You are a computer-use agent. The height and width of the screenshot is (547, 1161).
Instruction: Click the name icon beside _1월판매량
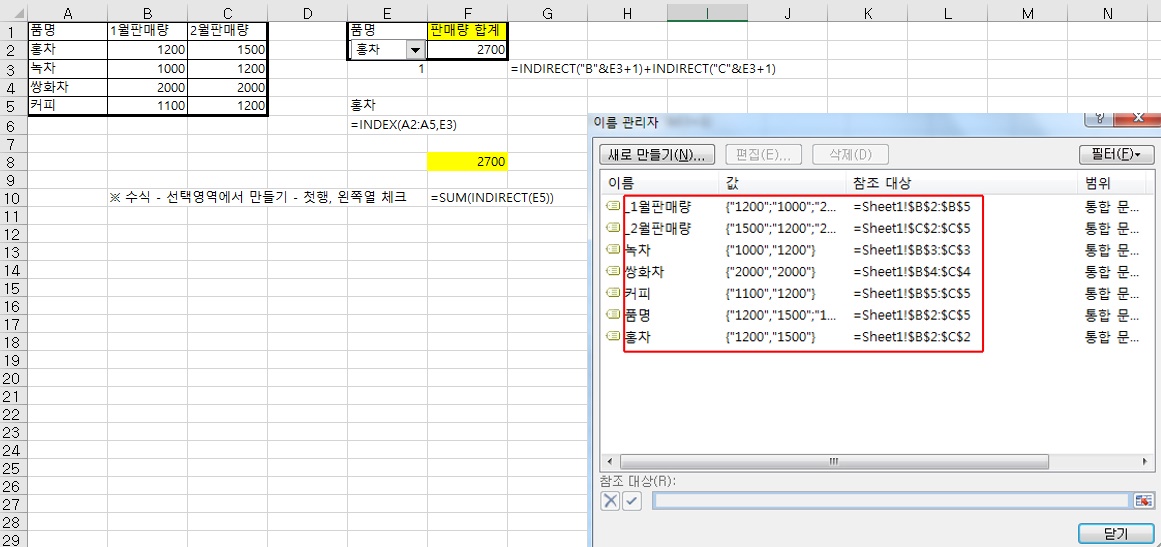pos(613,207)
